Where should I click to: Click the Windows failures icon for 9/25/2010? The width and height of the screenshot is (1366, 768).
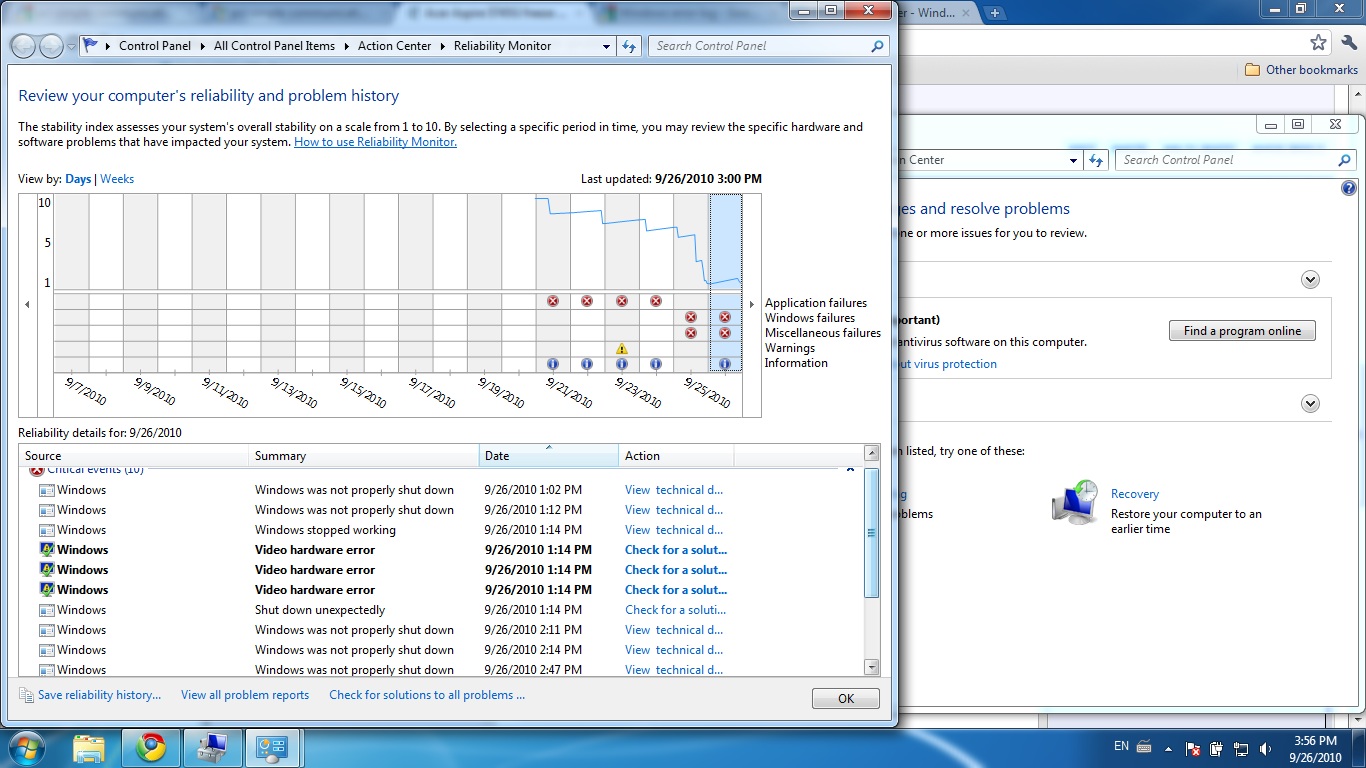point(691,317)
